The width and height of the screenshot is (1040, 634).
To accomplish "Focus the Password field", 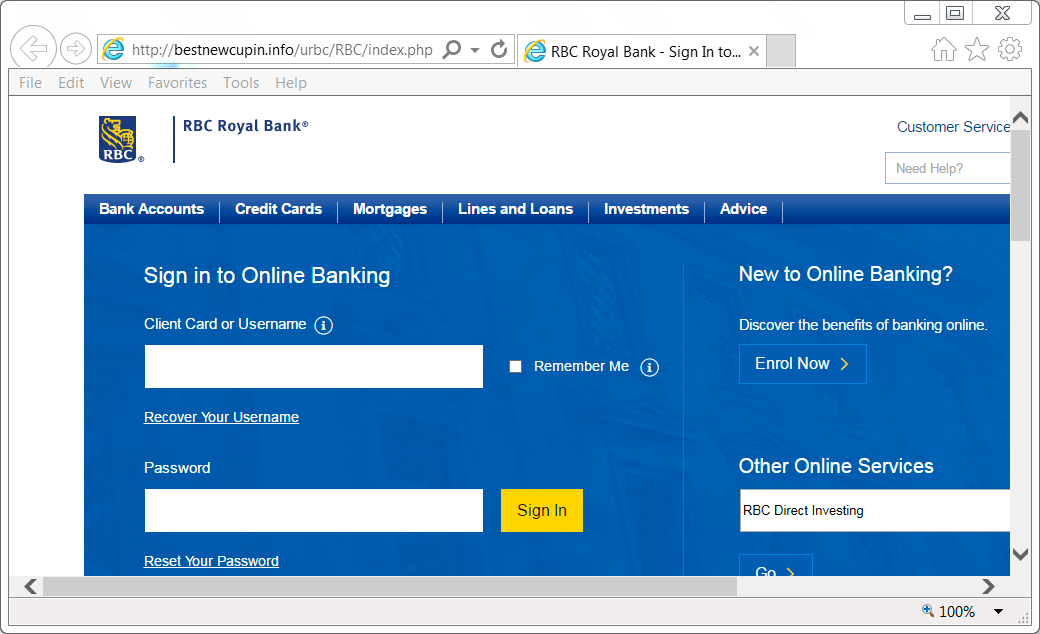I will [314, 511].
